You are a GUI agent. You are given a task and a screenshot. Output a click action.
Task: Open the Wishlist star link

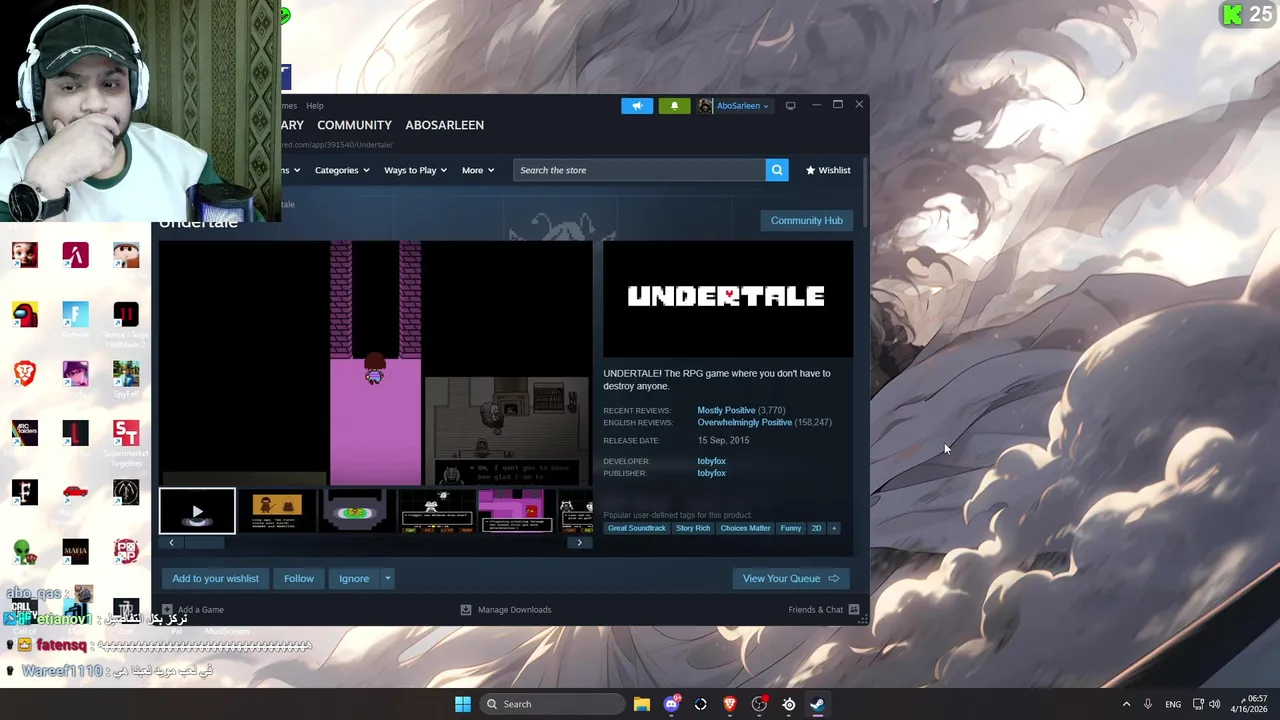tap(828, 170)
